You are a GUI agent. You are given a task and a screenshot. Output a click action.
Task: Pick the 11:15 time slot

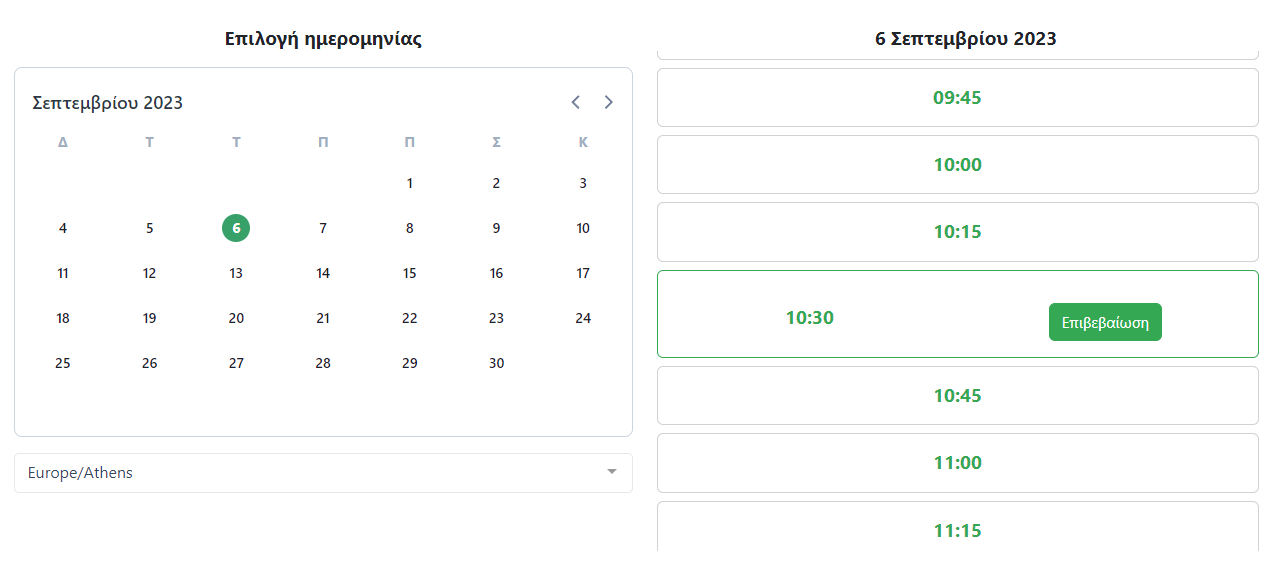click(957, 530)
